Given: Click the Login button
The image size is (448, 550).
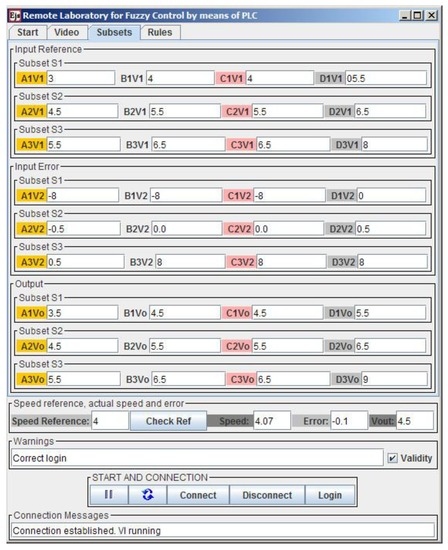Looking at the screenshot, I should point(330,495).
